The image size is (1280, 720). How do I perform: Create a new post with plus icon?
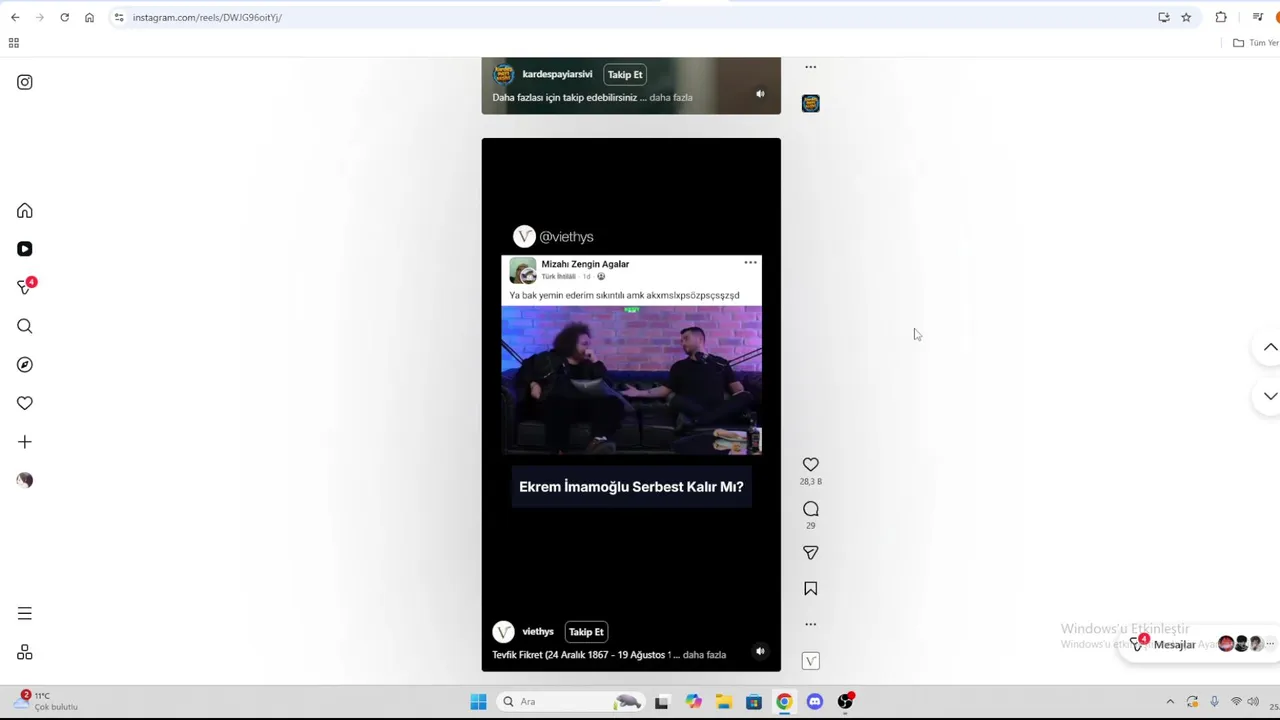(x=25, y=442)
